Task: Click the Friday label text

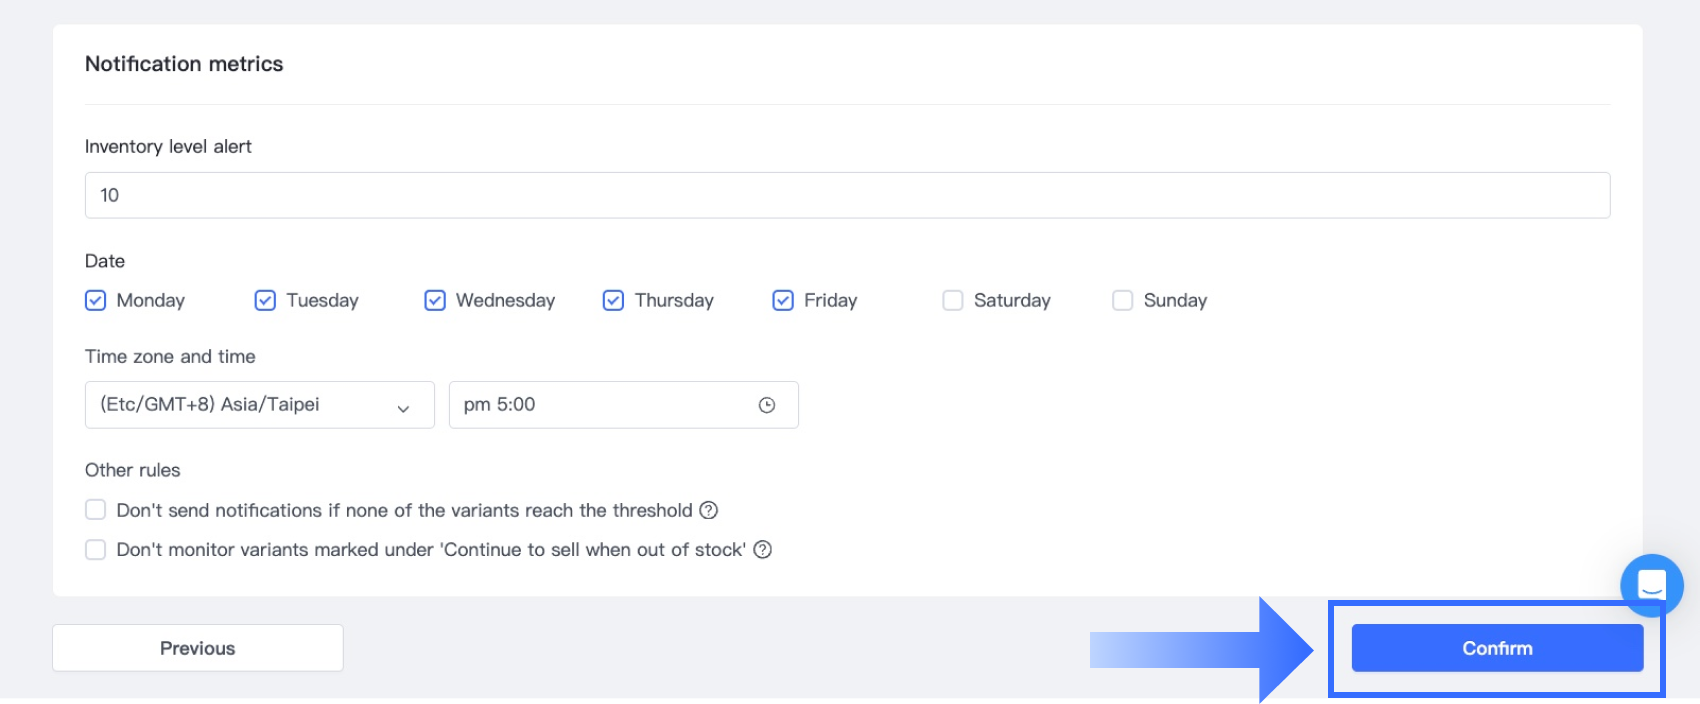Action: tap(830, 301)
